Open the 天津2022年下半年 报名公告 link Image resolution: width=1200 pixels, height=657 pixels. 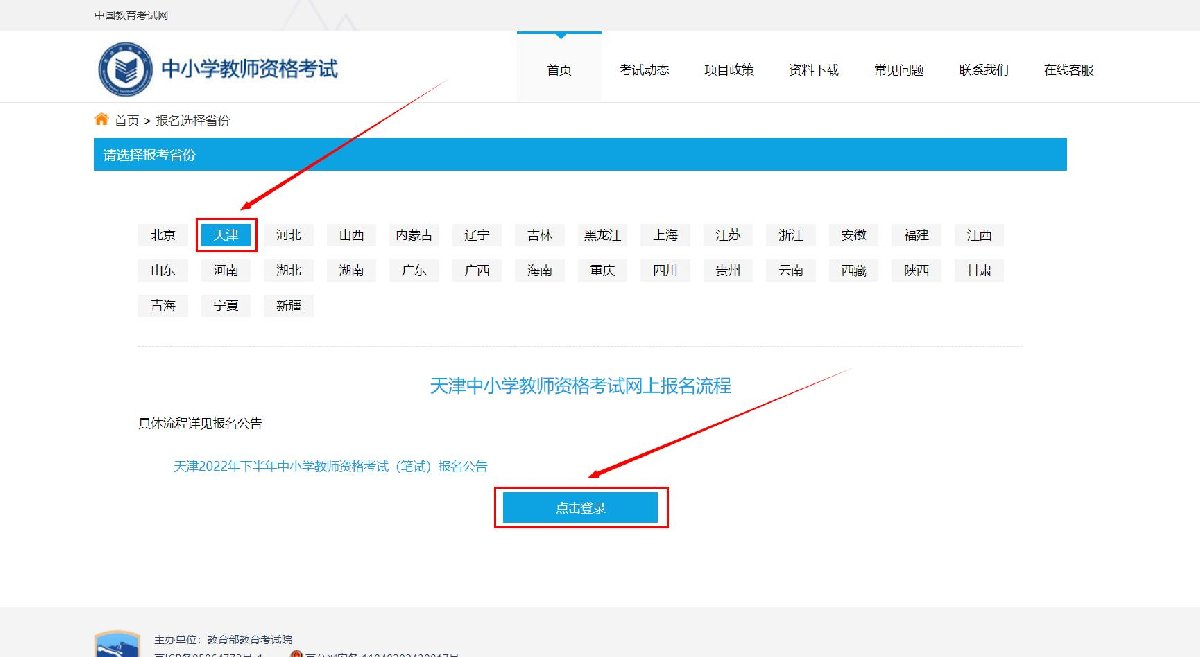[x=331, y=466]
